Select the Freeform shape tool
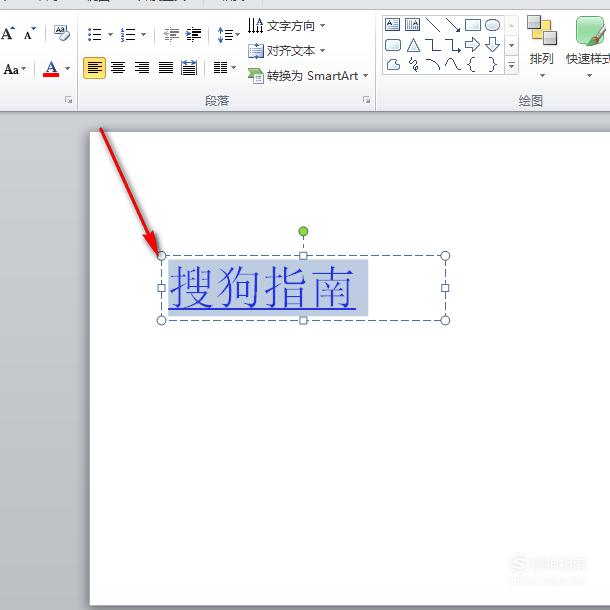The width and height of the screenshot is (610, 610). (393, 64)
